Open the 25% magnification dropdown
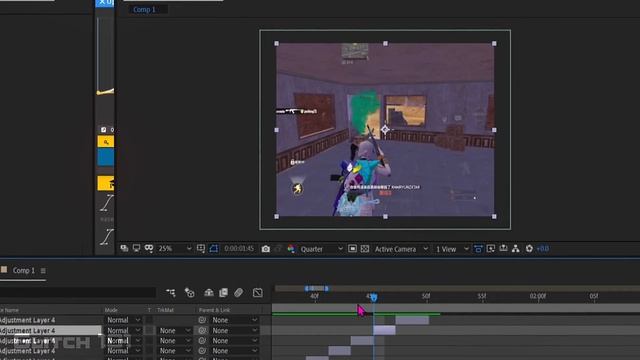Viewport: 640px width, 360px height. point(175,249)
